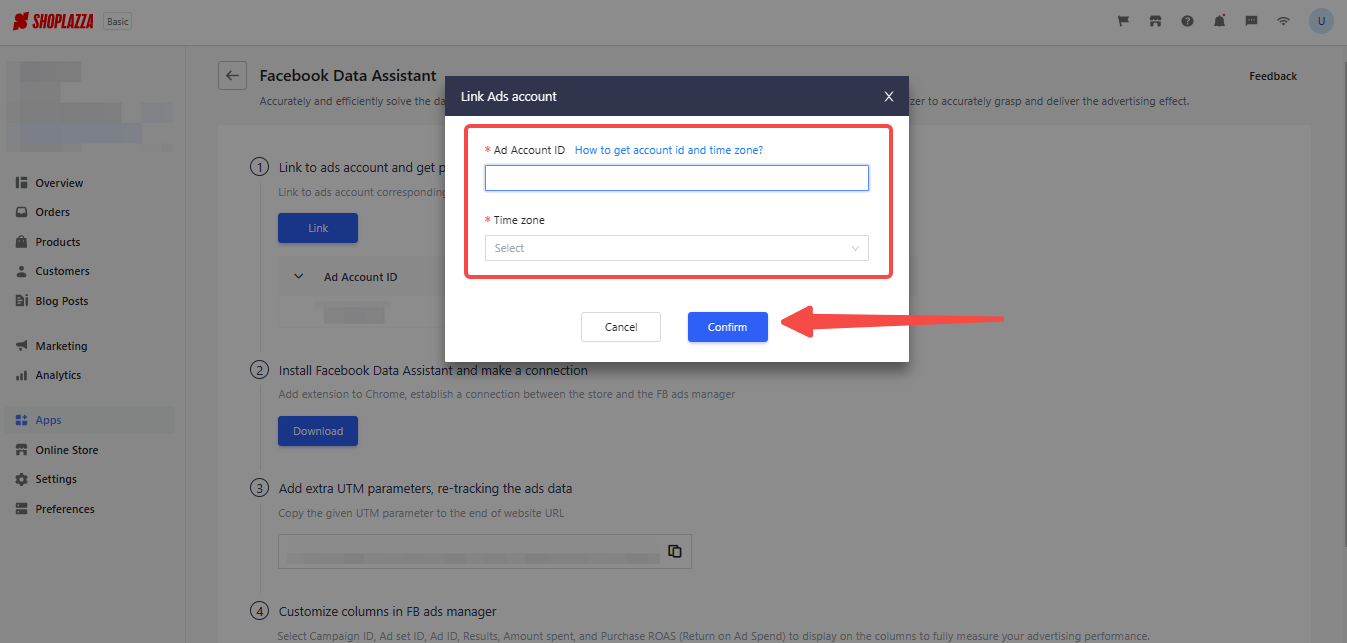Click the flag icon in top bar
The image size is (1347, 643).
[x=1123, y=21]
